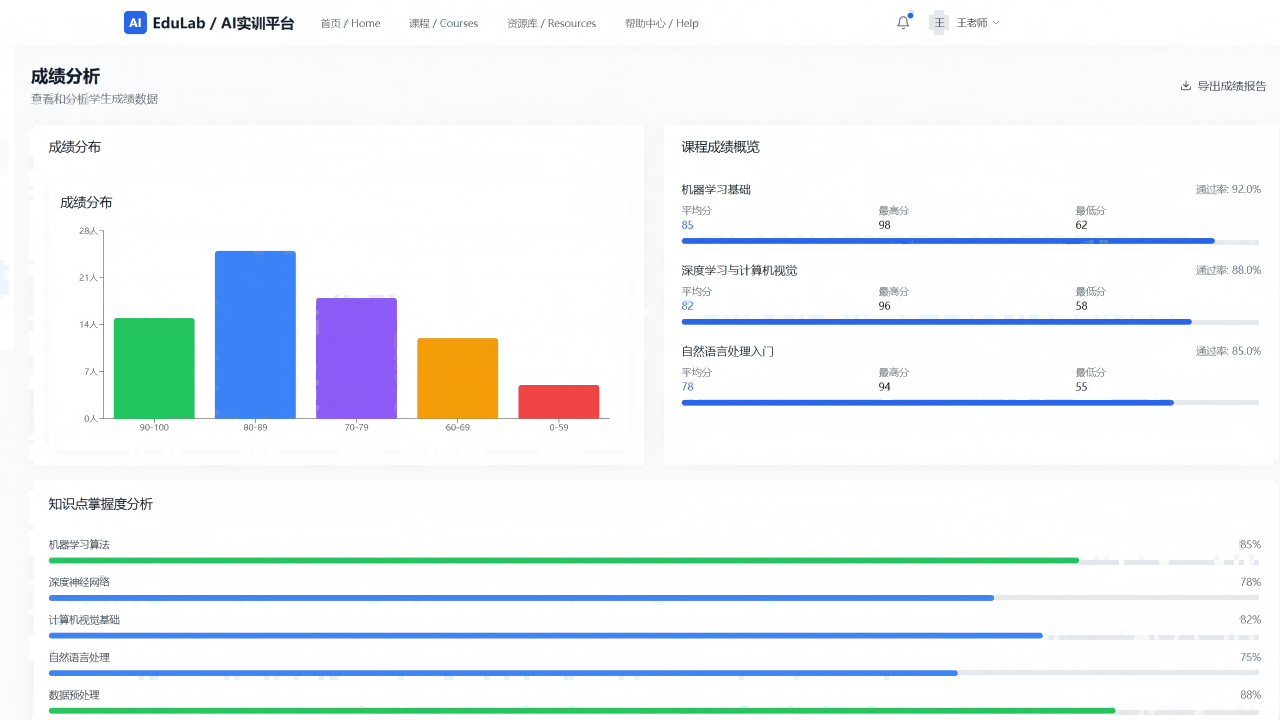The image size is (1280, 720).
Task: Expand the 王老师 user dropdown chevron
Action: [x=995, y=23]
